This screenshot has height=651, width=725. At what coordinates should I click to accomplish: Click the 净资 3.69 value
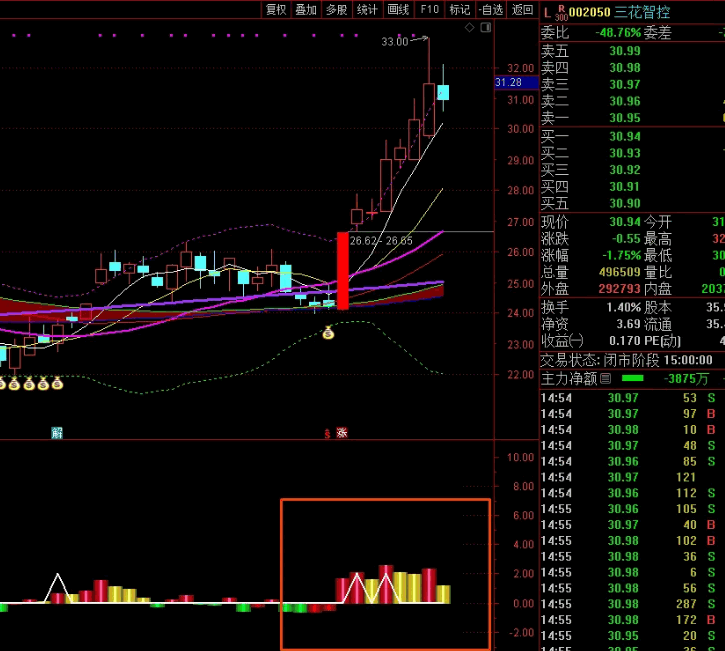(628, 324)
